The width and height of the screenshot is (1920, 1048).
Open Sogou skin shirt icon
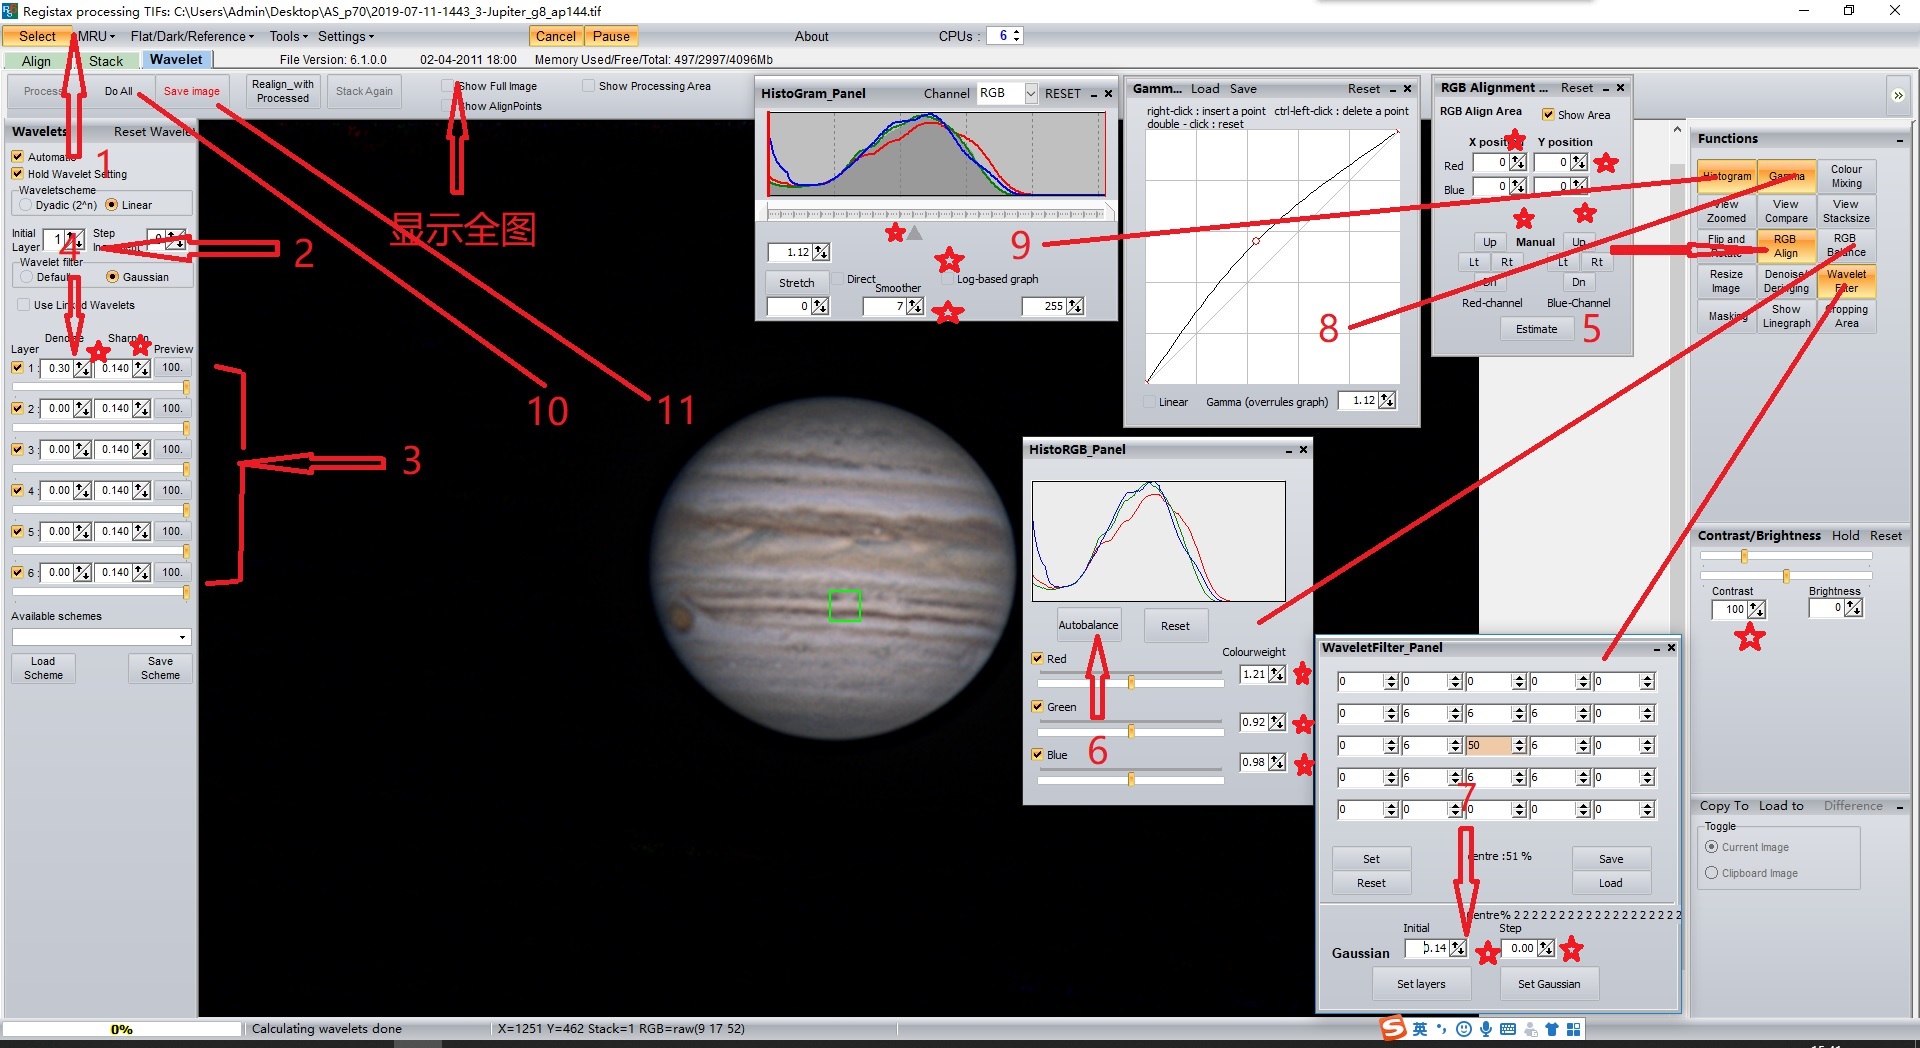coord(1552,1029)
